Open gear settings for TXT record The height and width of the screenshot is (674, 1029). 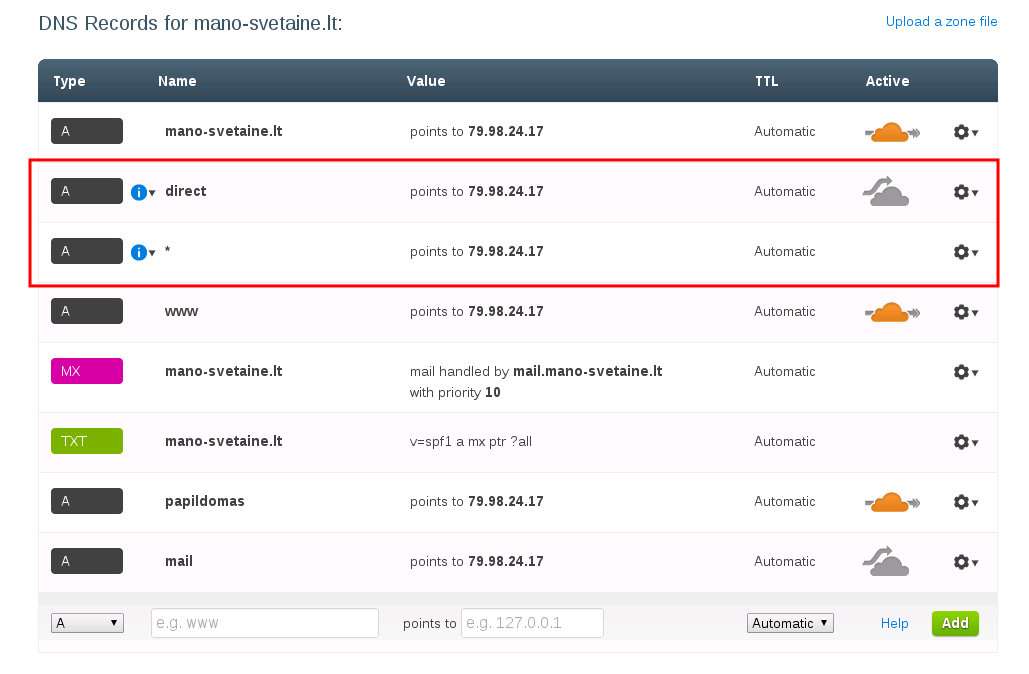965,442
